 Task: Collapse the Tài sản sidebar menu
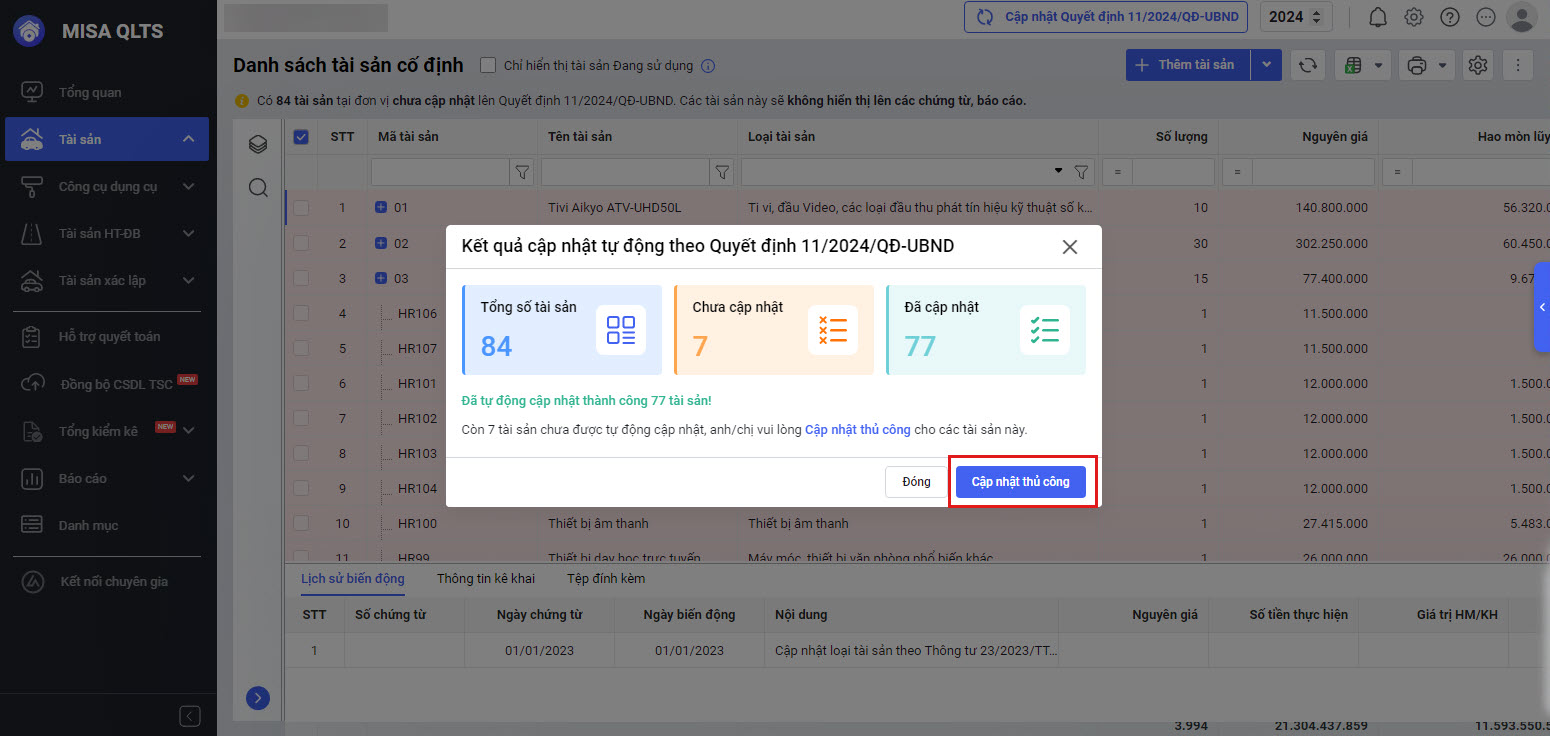(x=188, y=139)
